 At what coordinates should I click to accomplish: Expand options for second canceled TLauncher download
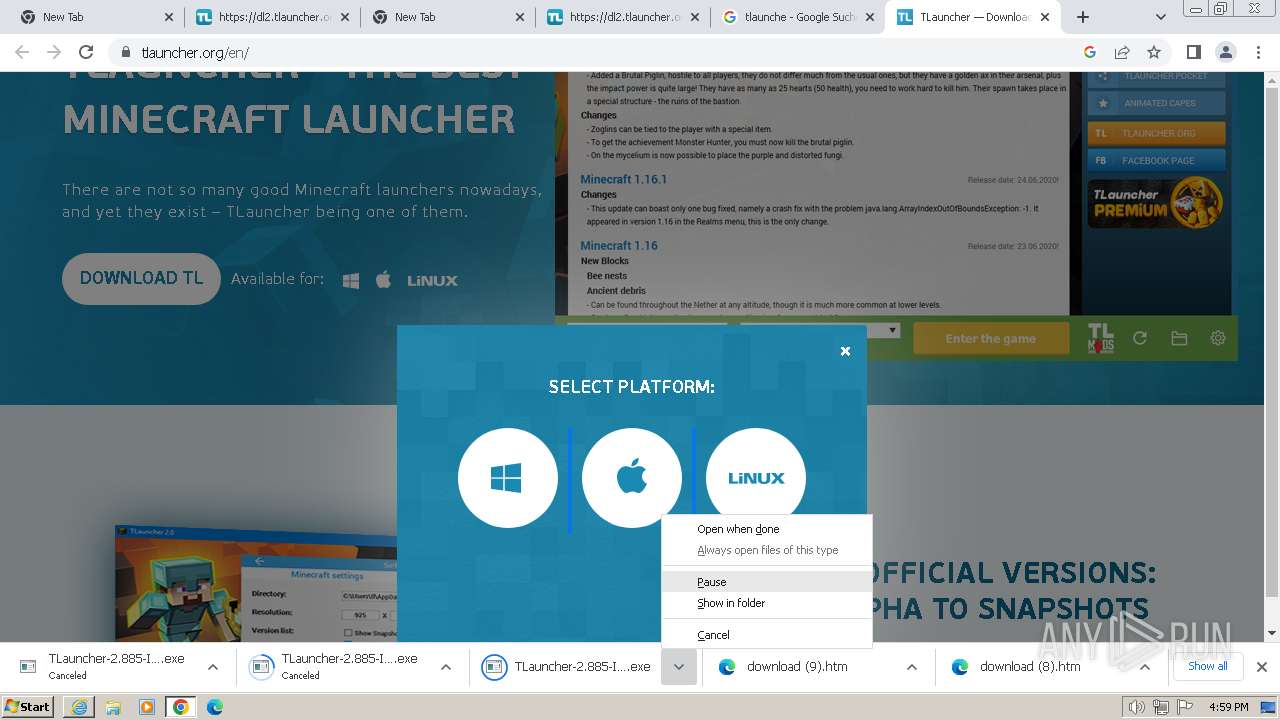446,667
